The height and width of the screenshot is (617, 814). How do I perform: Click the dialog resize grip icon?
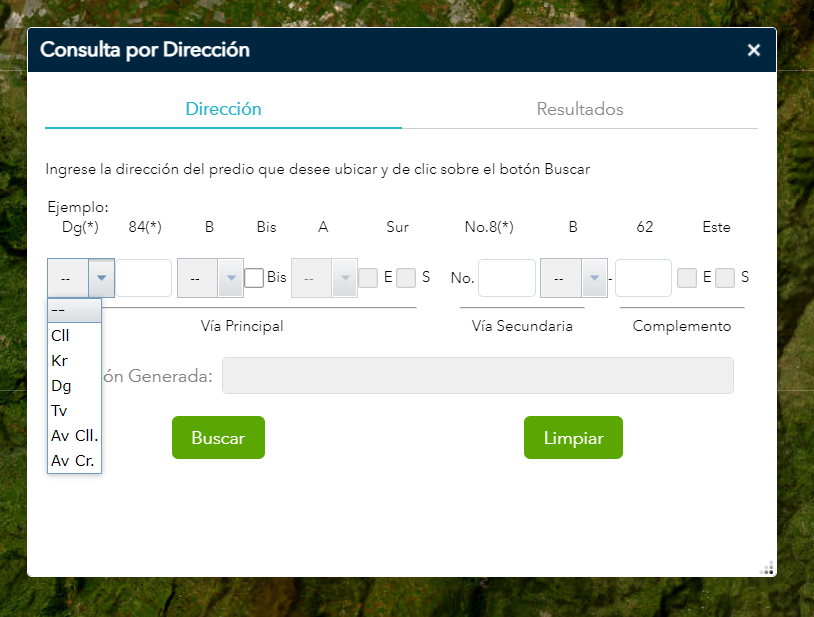pyautogui.click(x=767, y=568)
